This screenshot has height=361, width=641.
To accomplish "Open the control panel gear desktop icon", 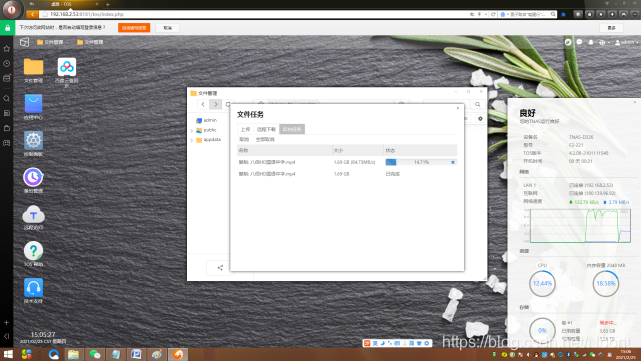I will pyautogui.click(x=33, y=140).
